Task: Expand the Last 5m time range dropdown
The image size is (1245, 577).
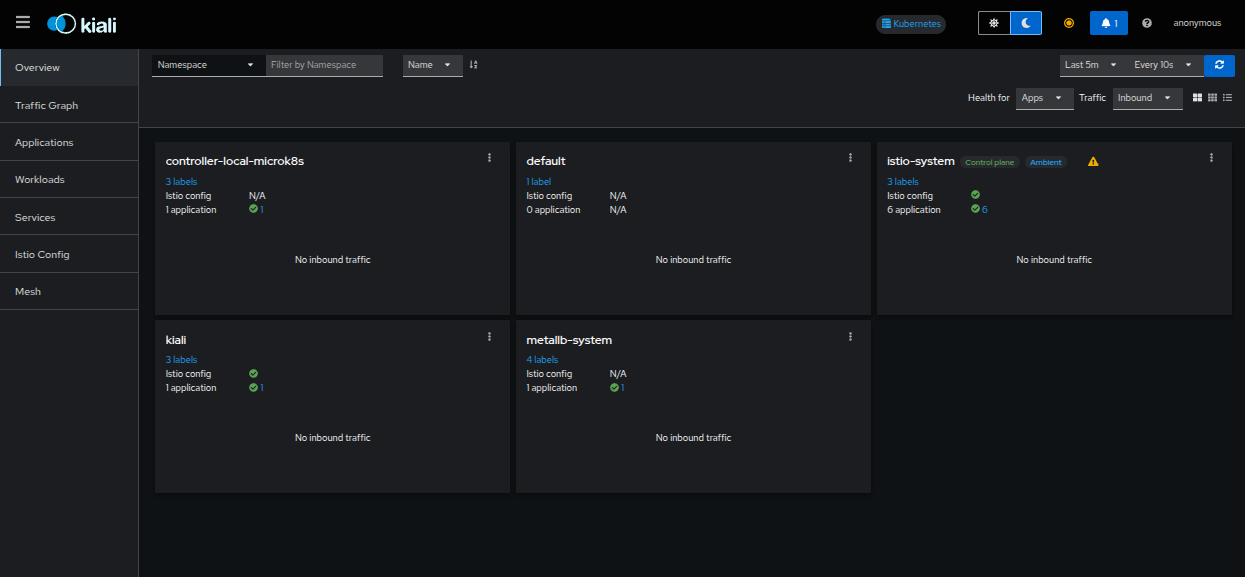Action: [1090, 65]
